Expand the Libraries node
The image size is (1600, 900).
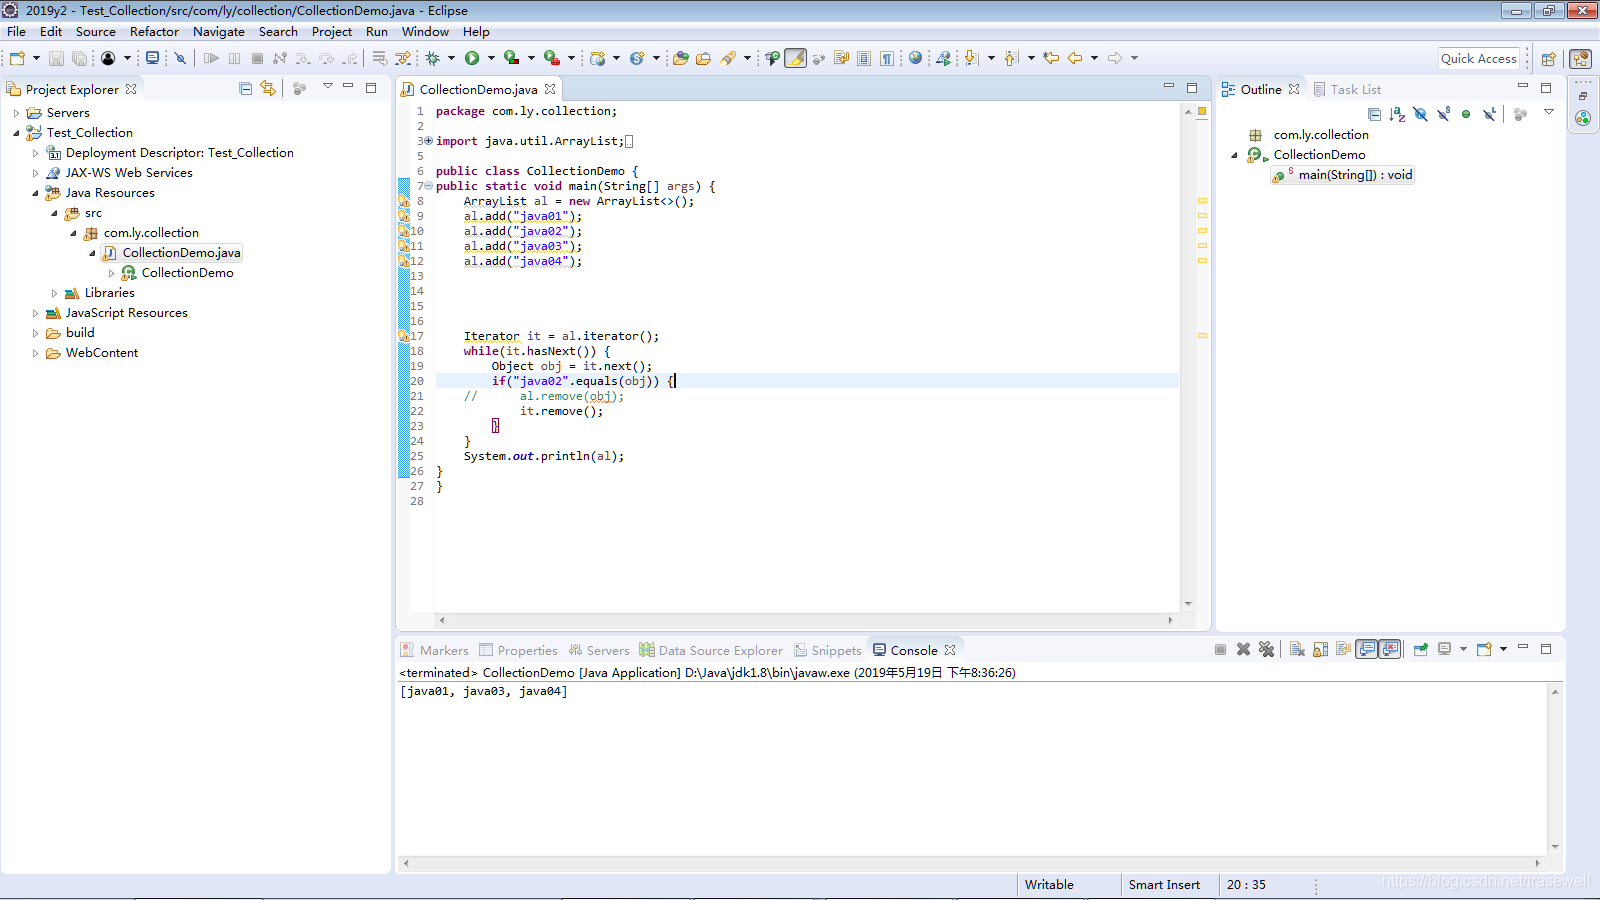coord(54,293)
